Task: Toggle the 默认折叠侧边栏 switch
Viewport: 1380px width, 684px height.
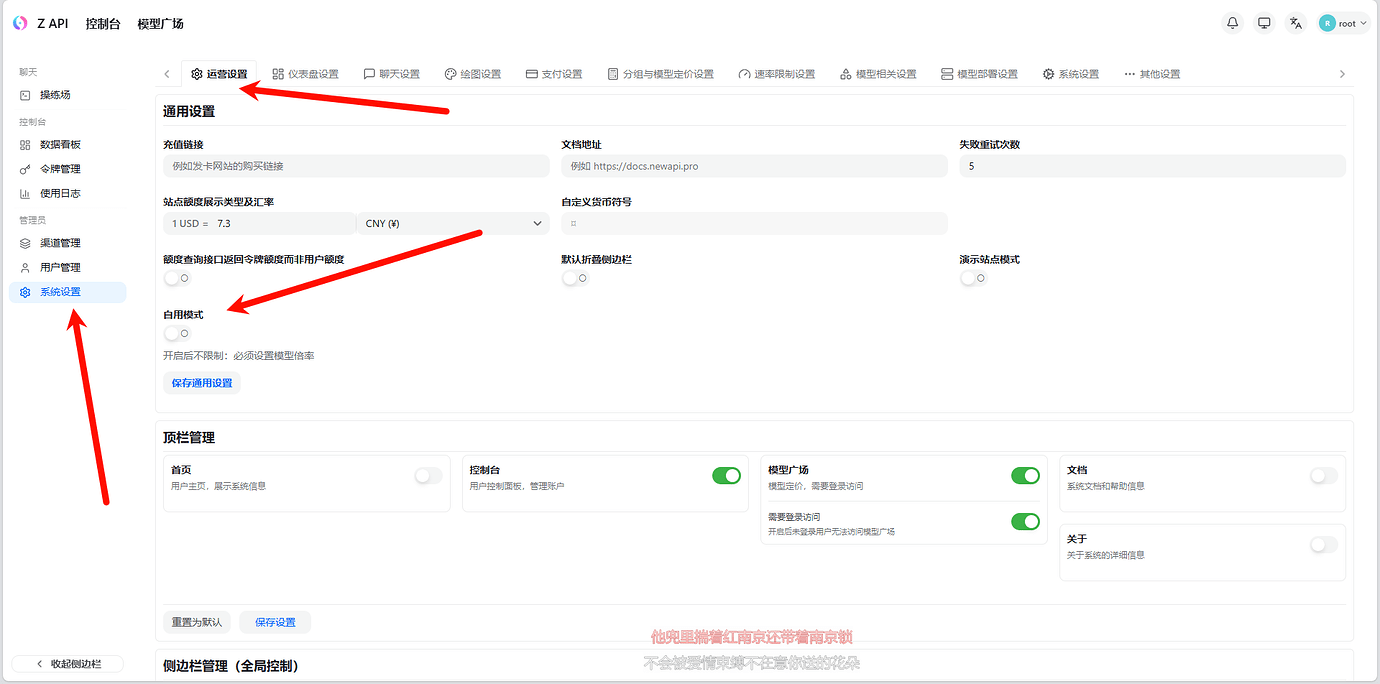Action: coord(575,278)
